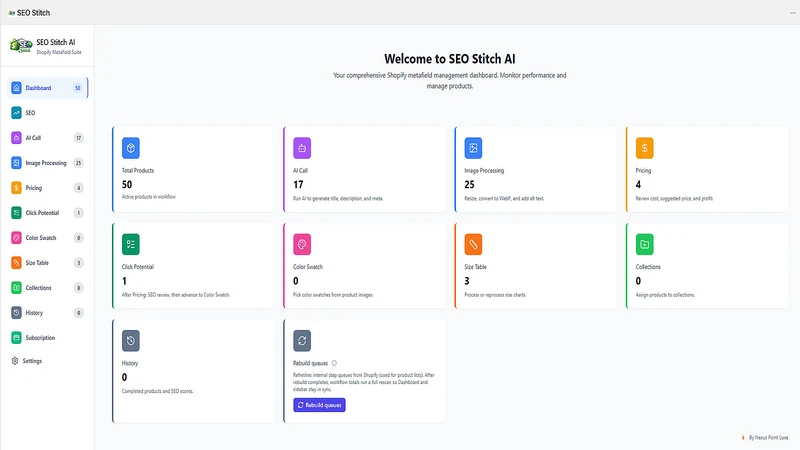
Task: Click the AI Call robot card icon
Action: (302, 148)
